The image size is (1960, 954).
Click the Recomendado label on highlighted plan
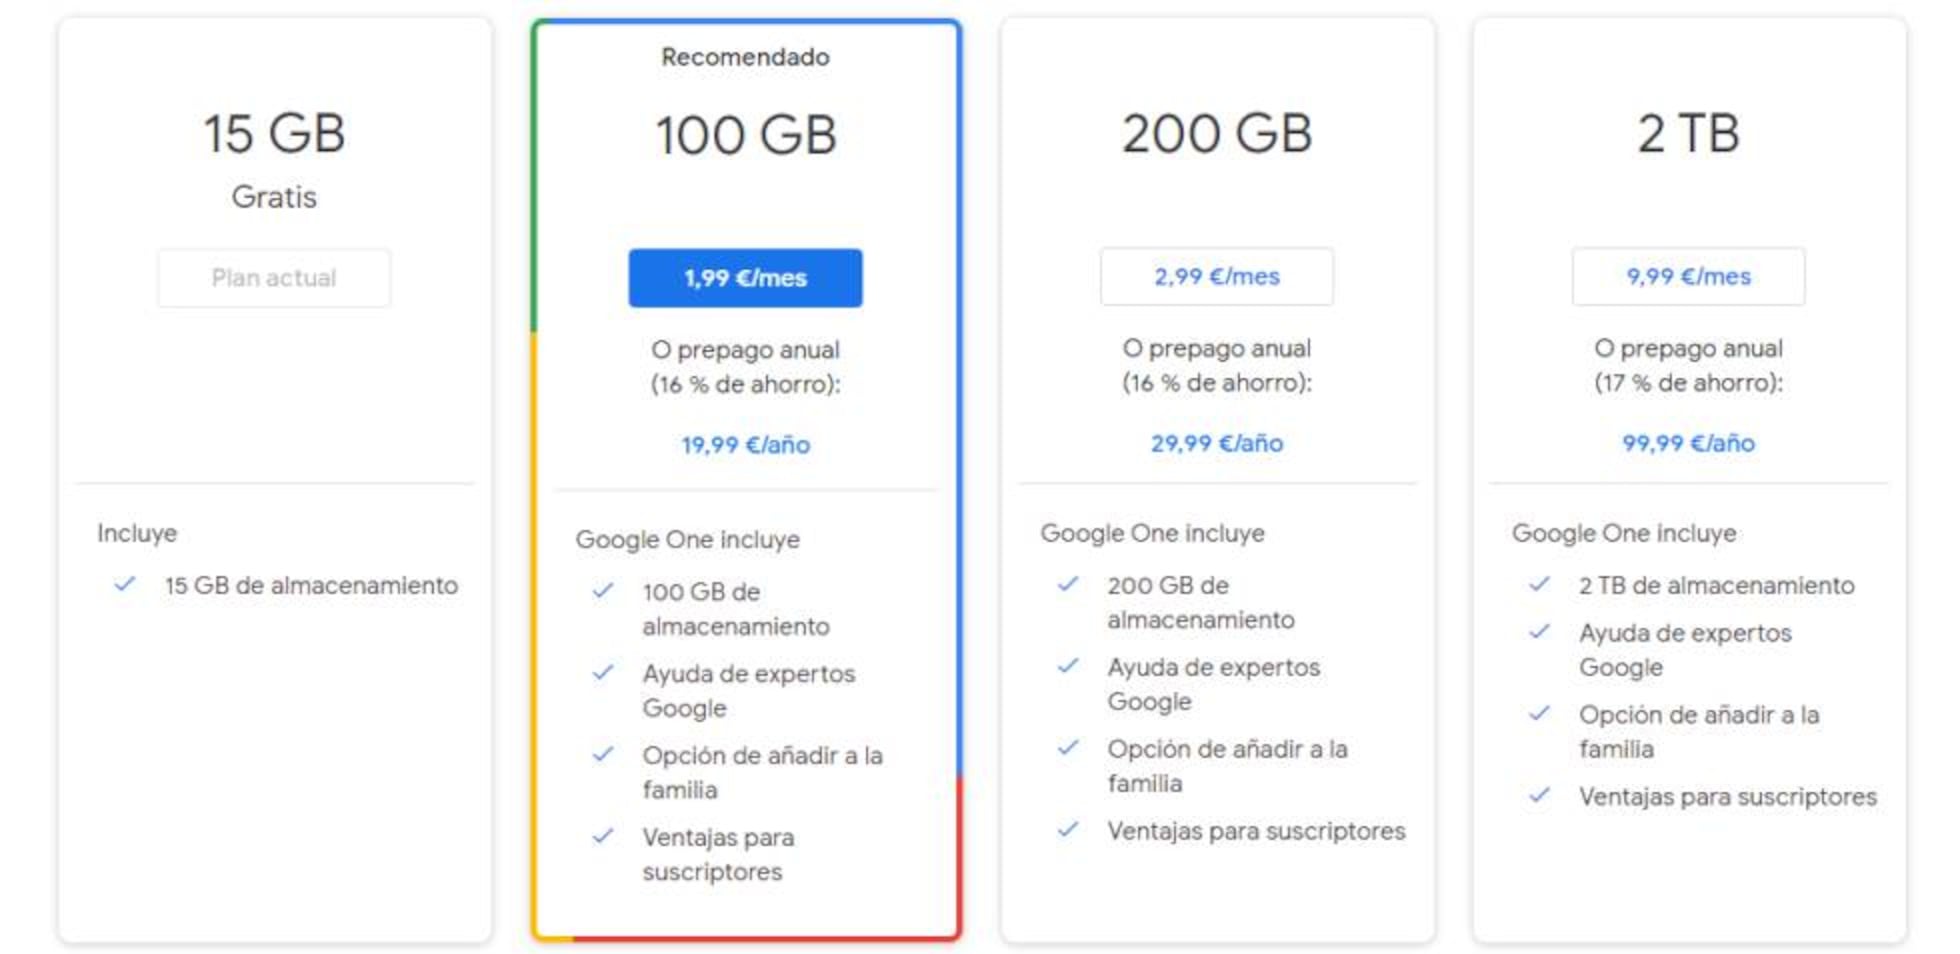745,57
